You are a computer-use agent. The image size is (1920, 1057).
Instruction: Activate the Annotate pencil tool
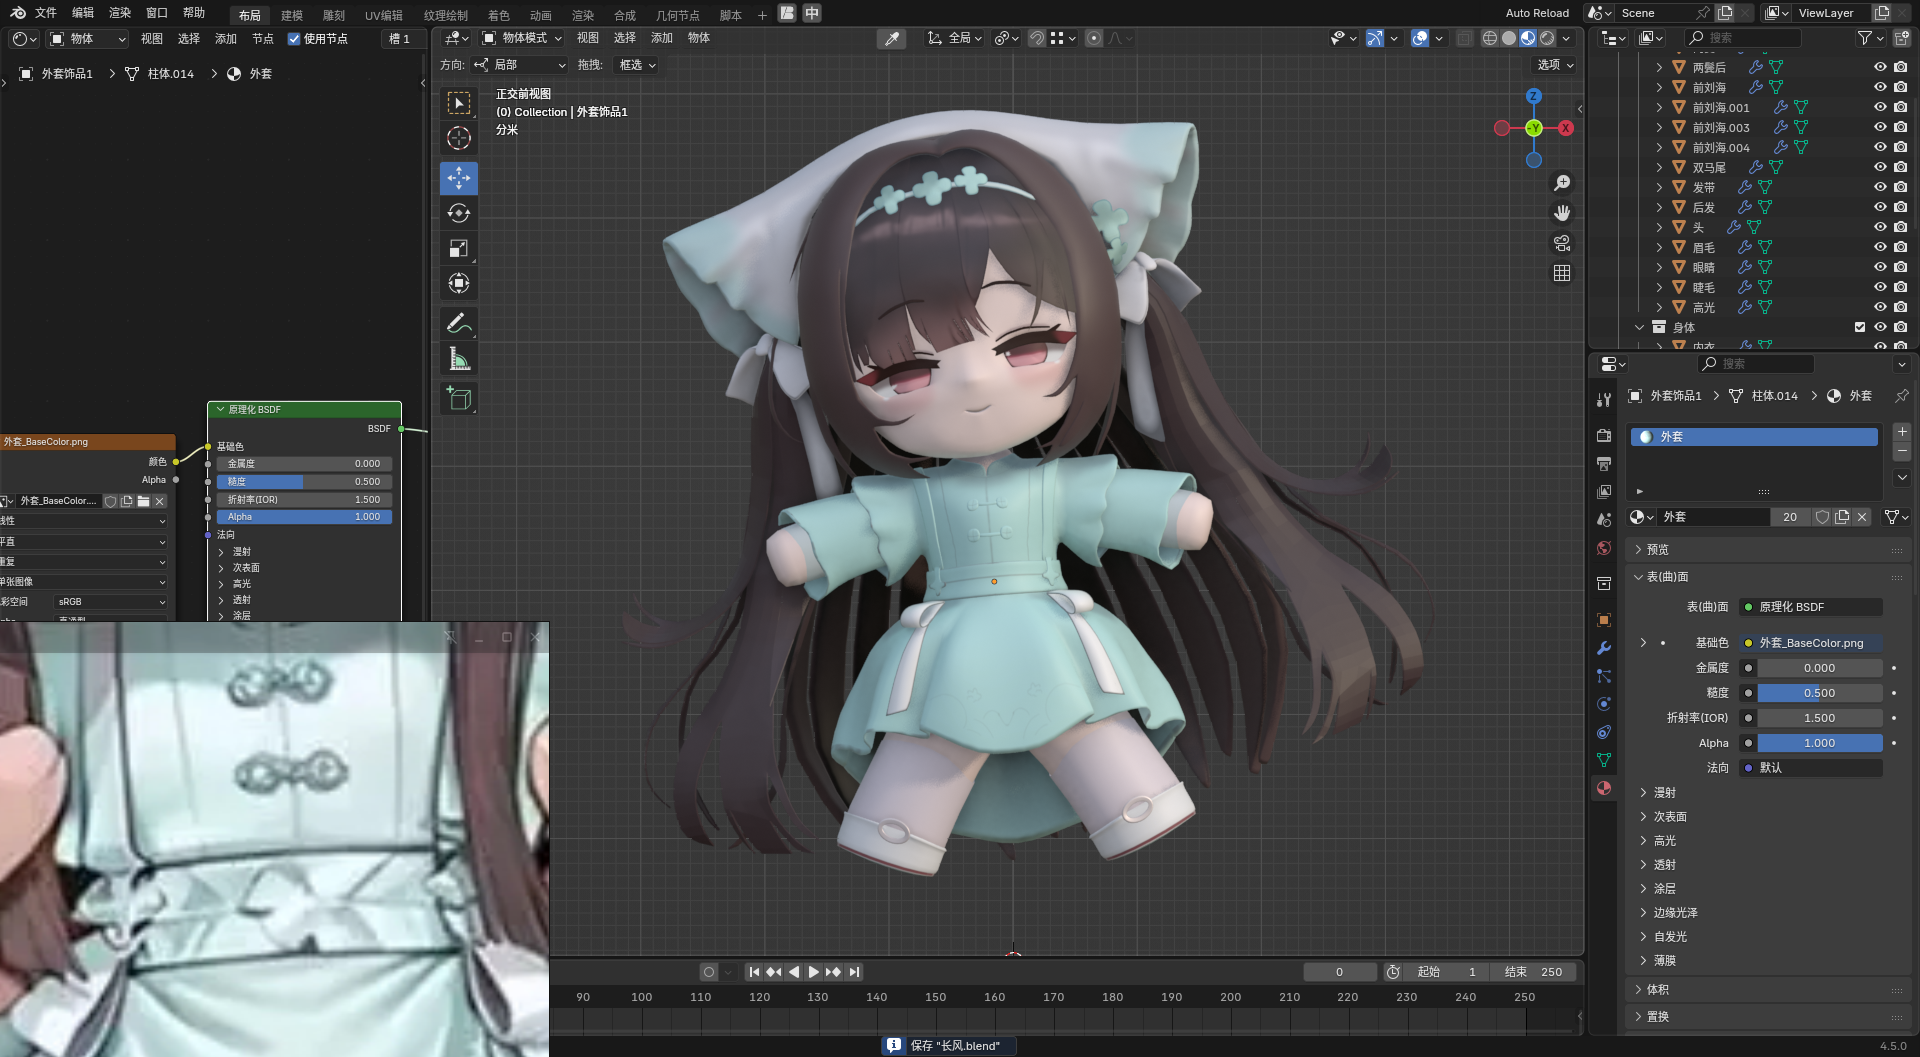459,323
